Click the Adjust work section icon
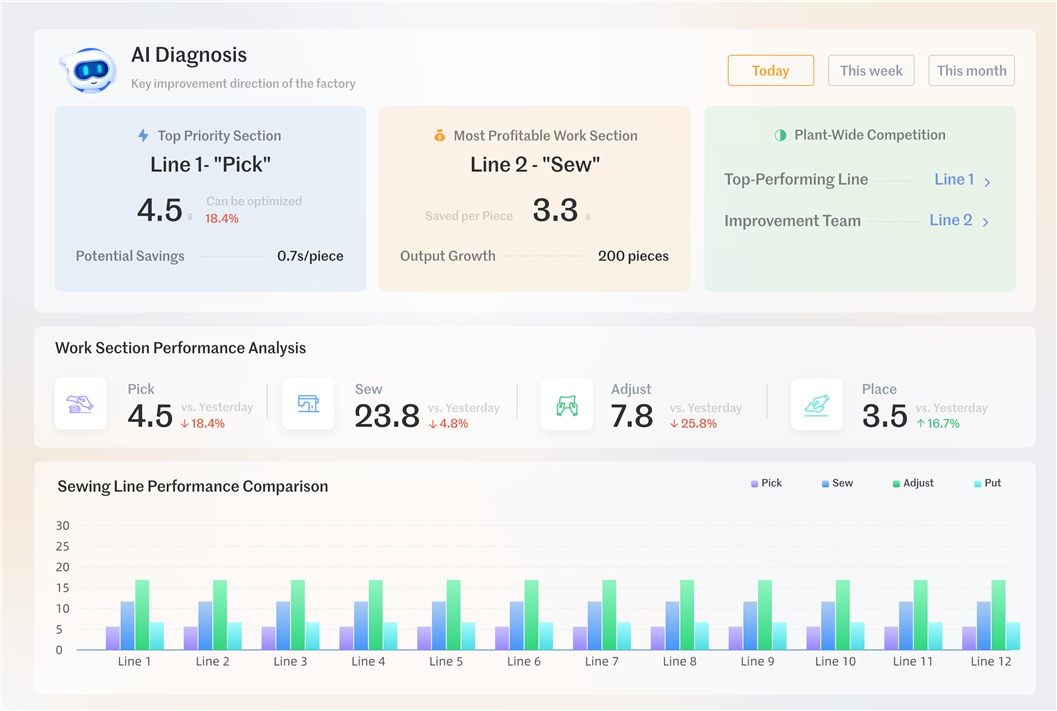 [x=566, y=404]
